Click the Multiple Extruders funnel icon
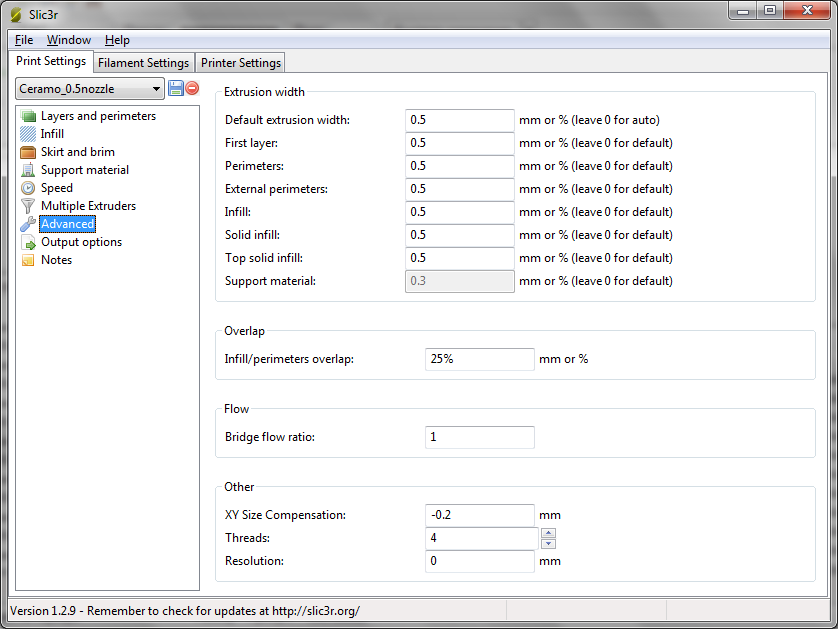The width and height of the screenshot is (838, 629). point(28,206)
